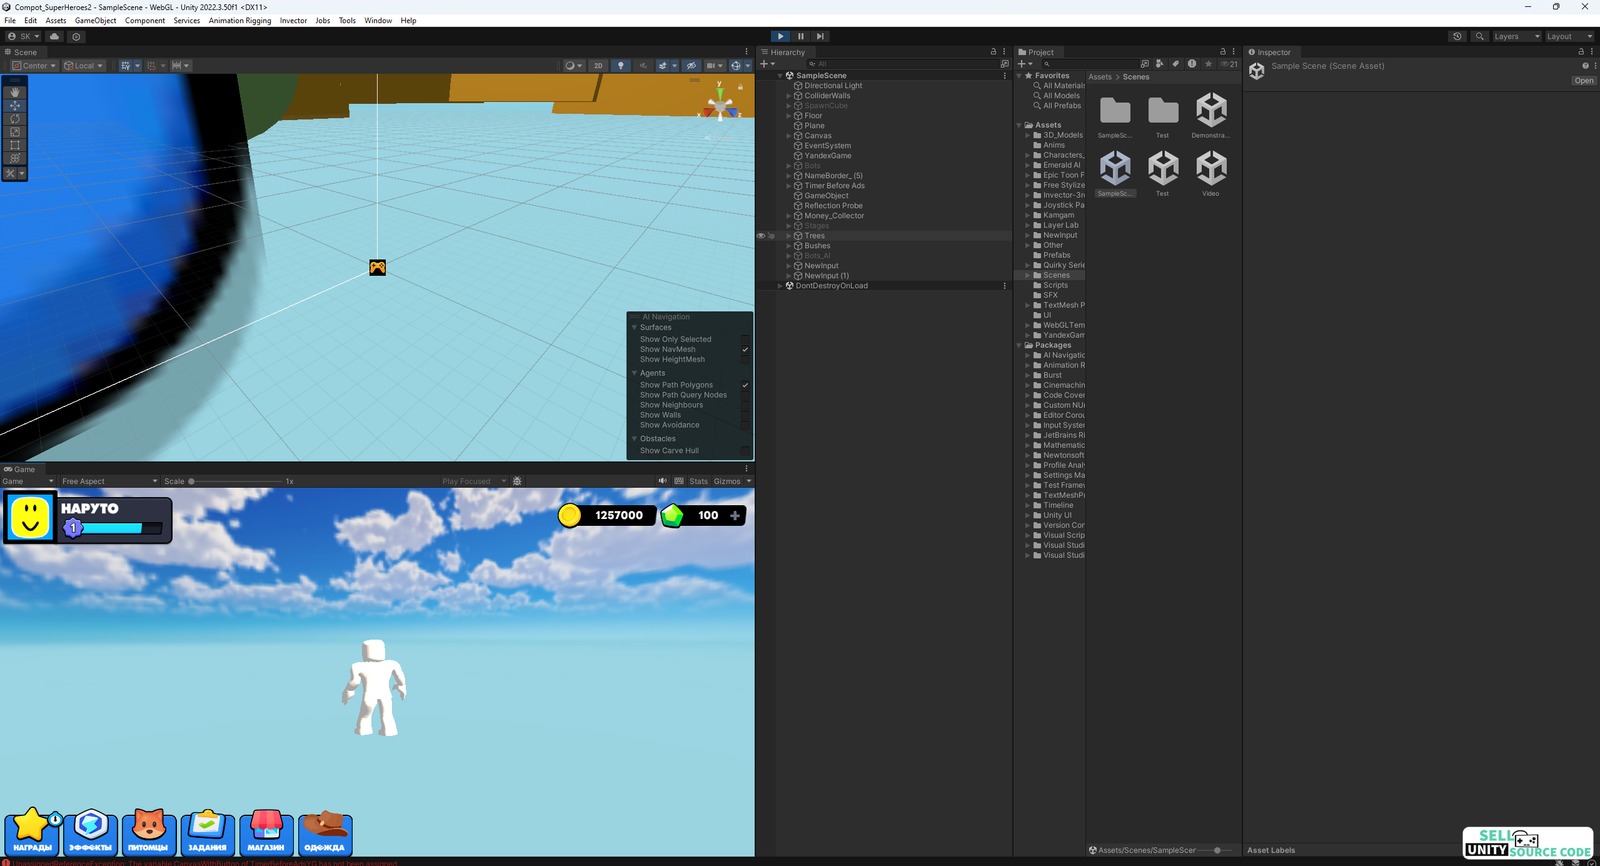1600x866 pixels.
Task: Click the Rect transform tool
Action: point(15,145)
